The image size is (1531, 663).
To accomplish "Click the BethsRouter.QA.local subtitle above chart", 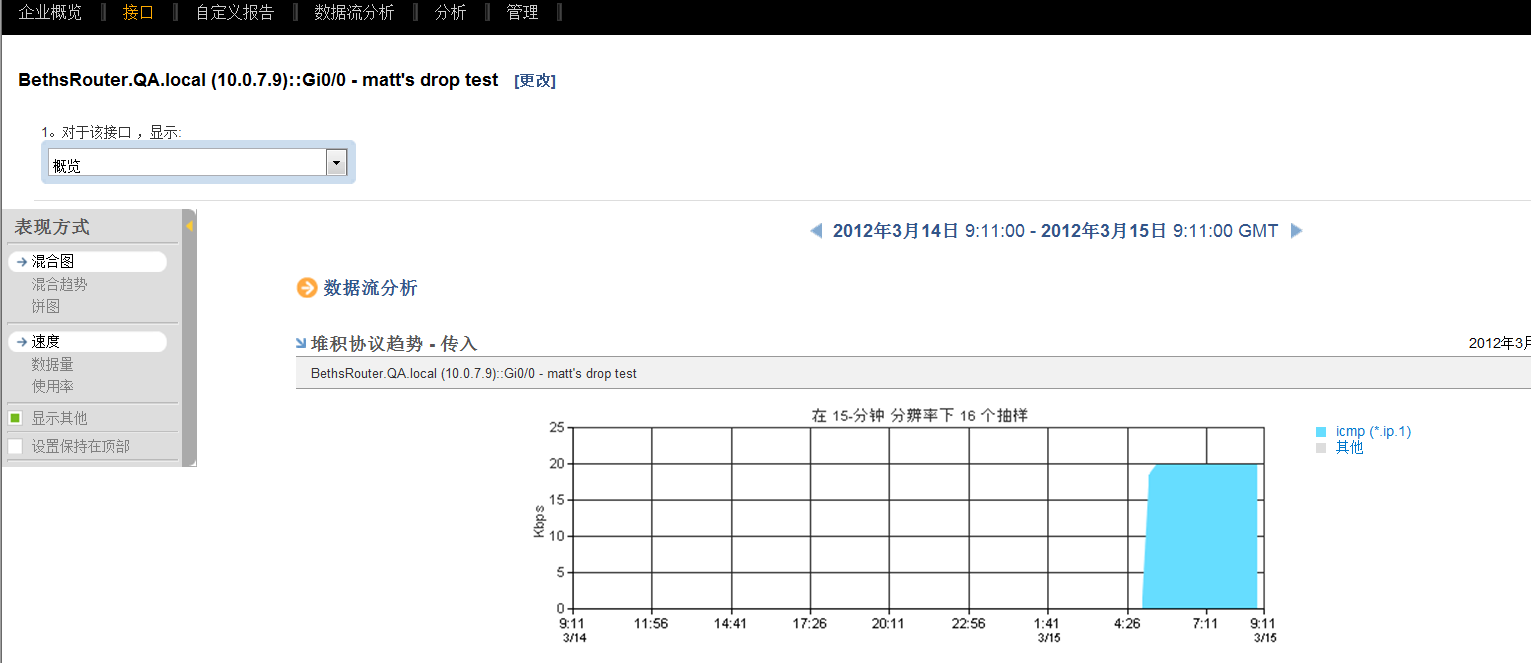I will pos(474,374).
